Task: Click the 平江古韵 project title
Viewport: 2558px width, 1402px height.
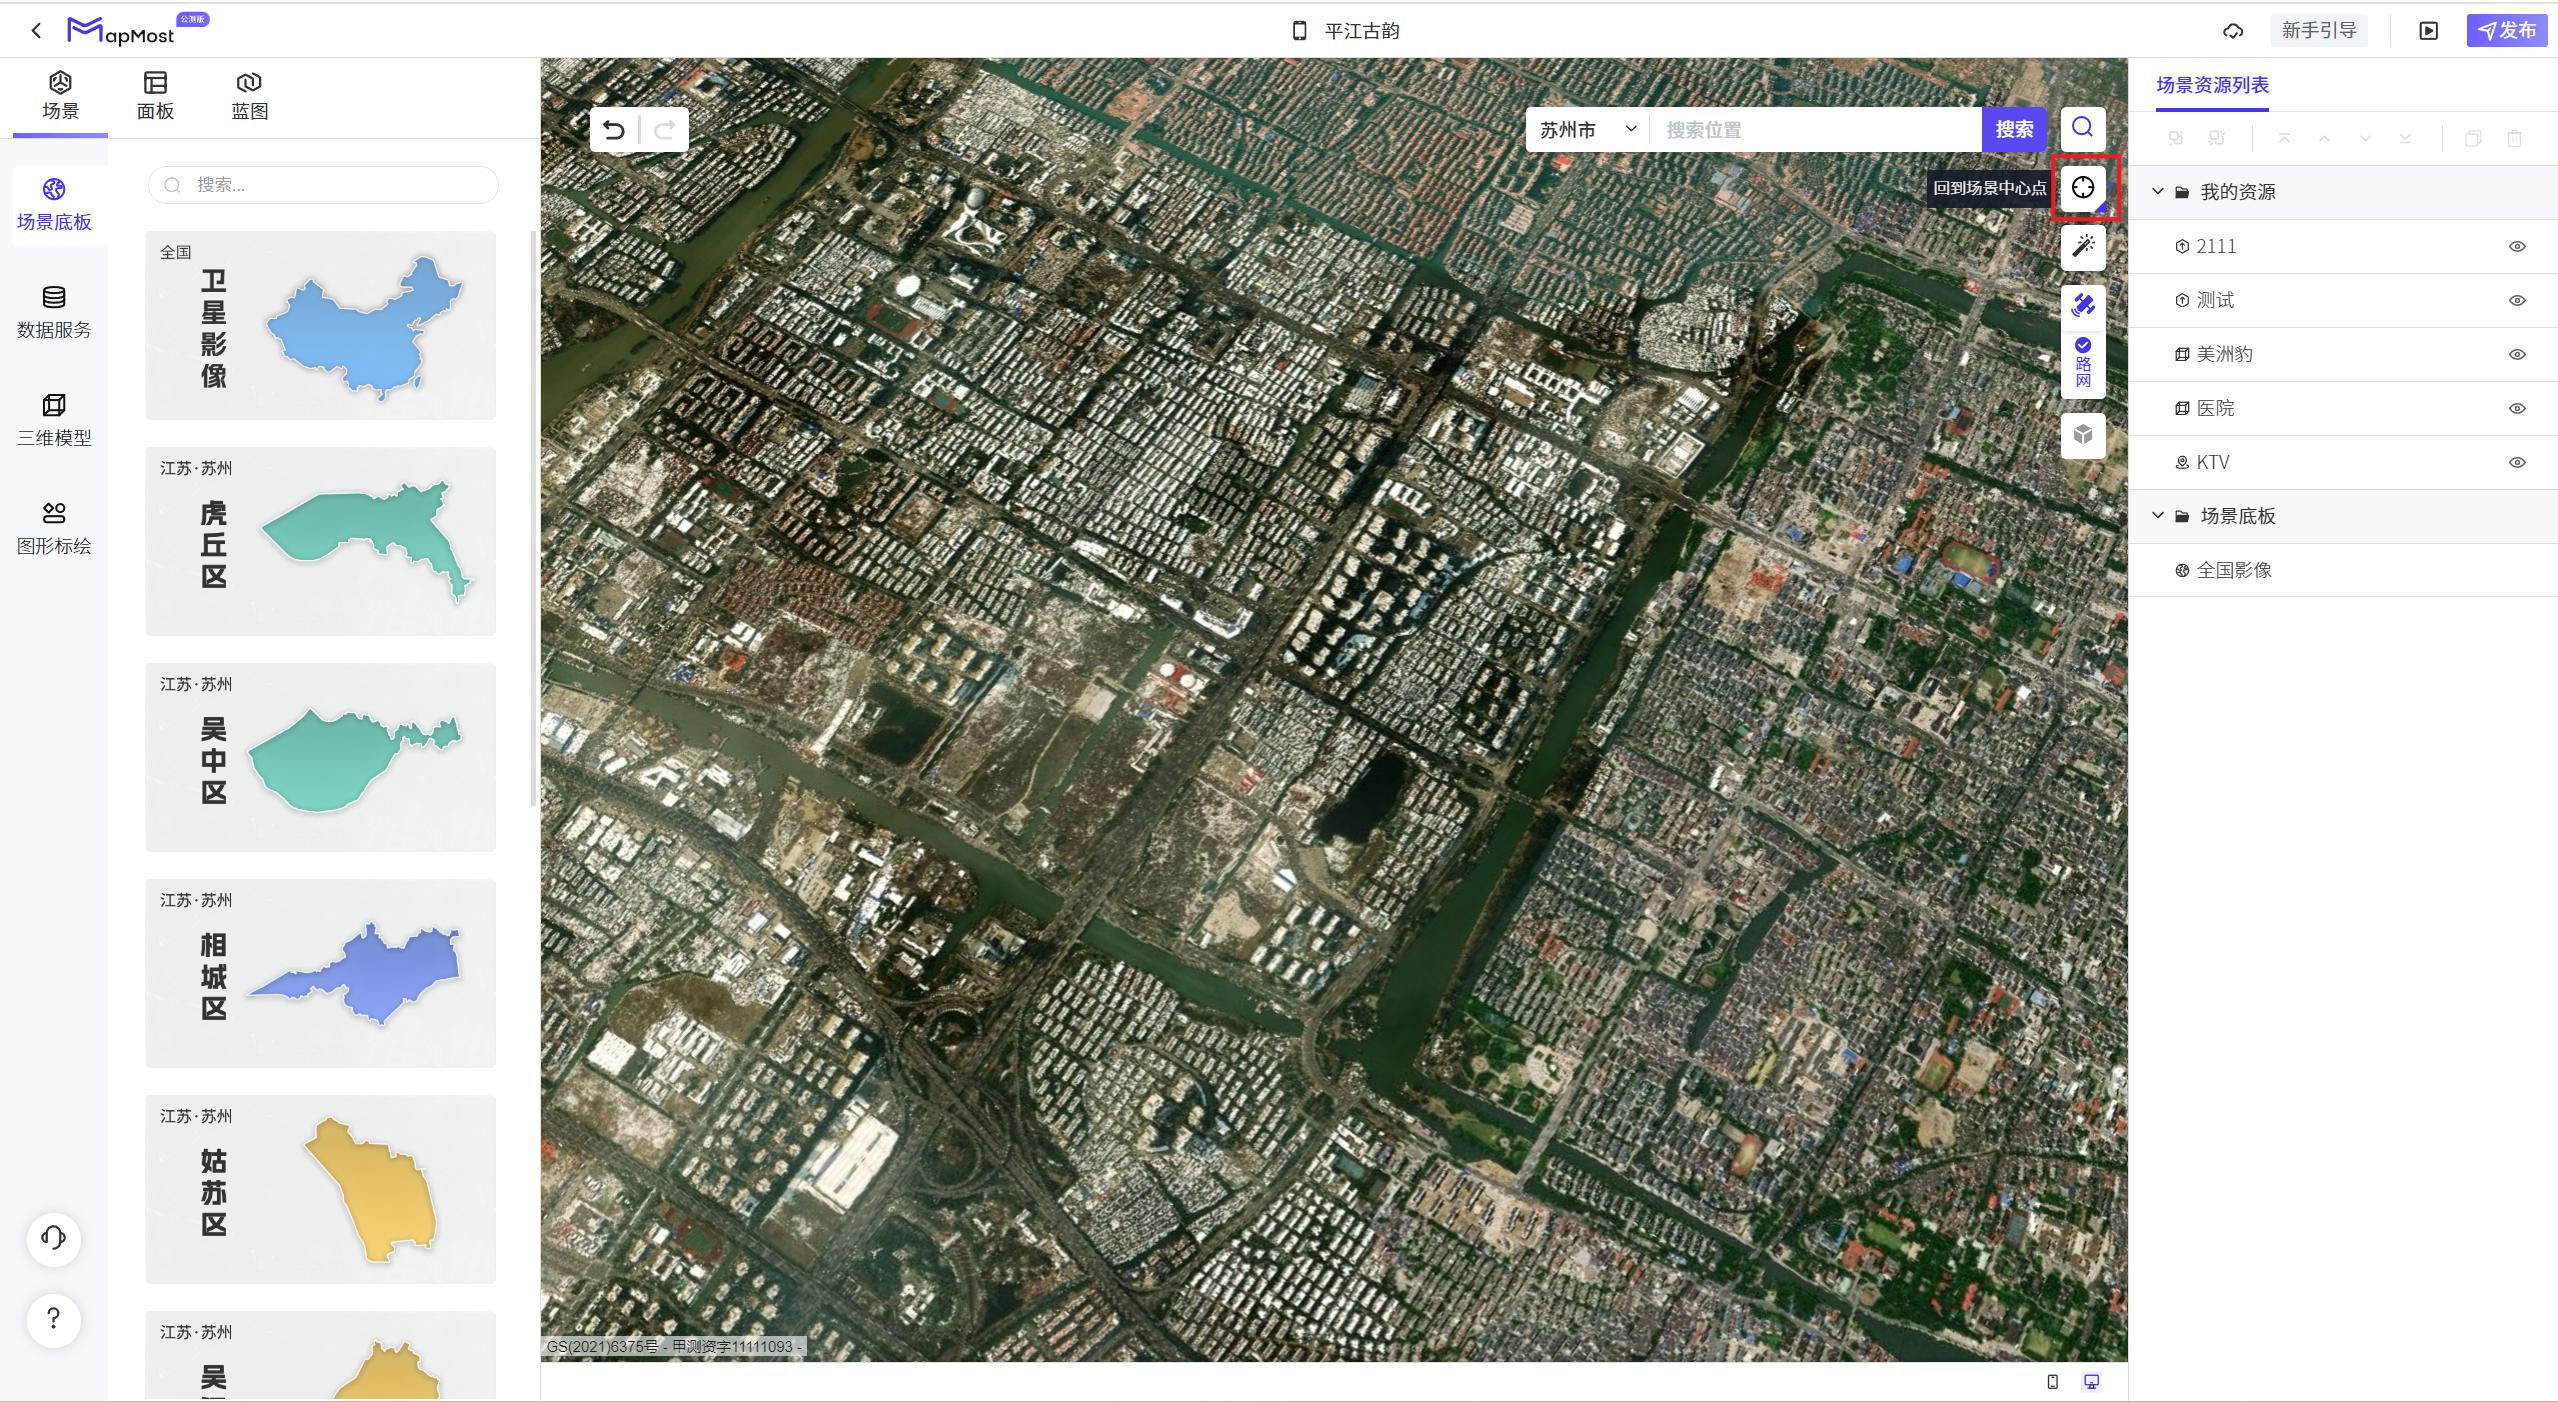Action: tap(1361, 31)
